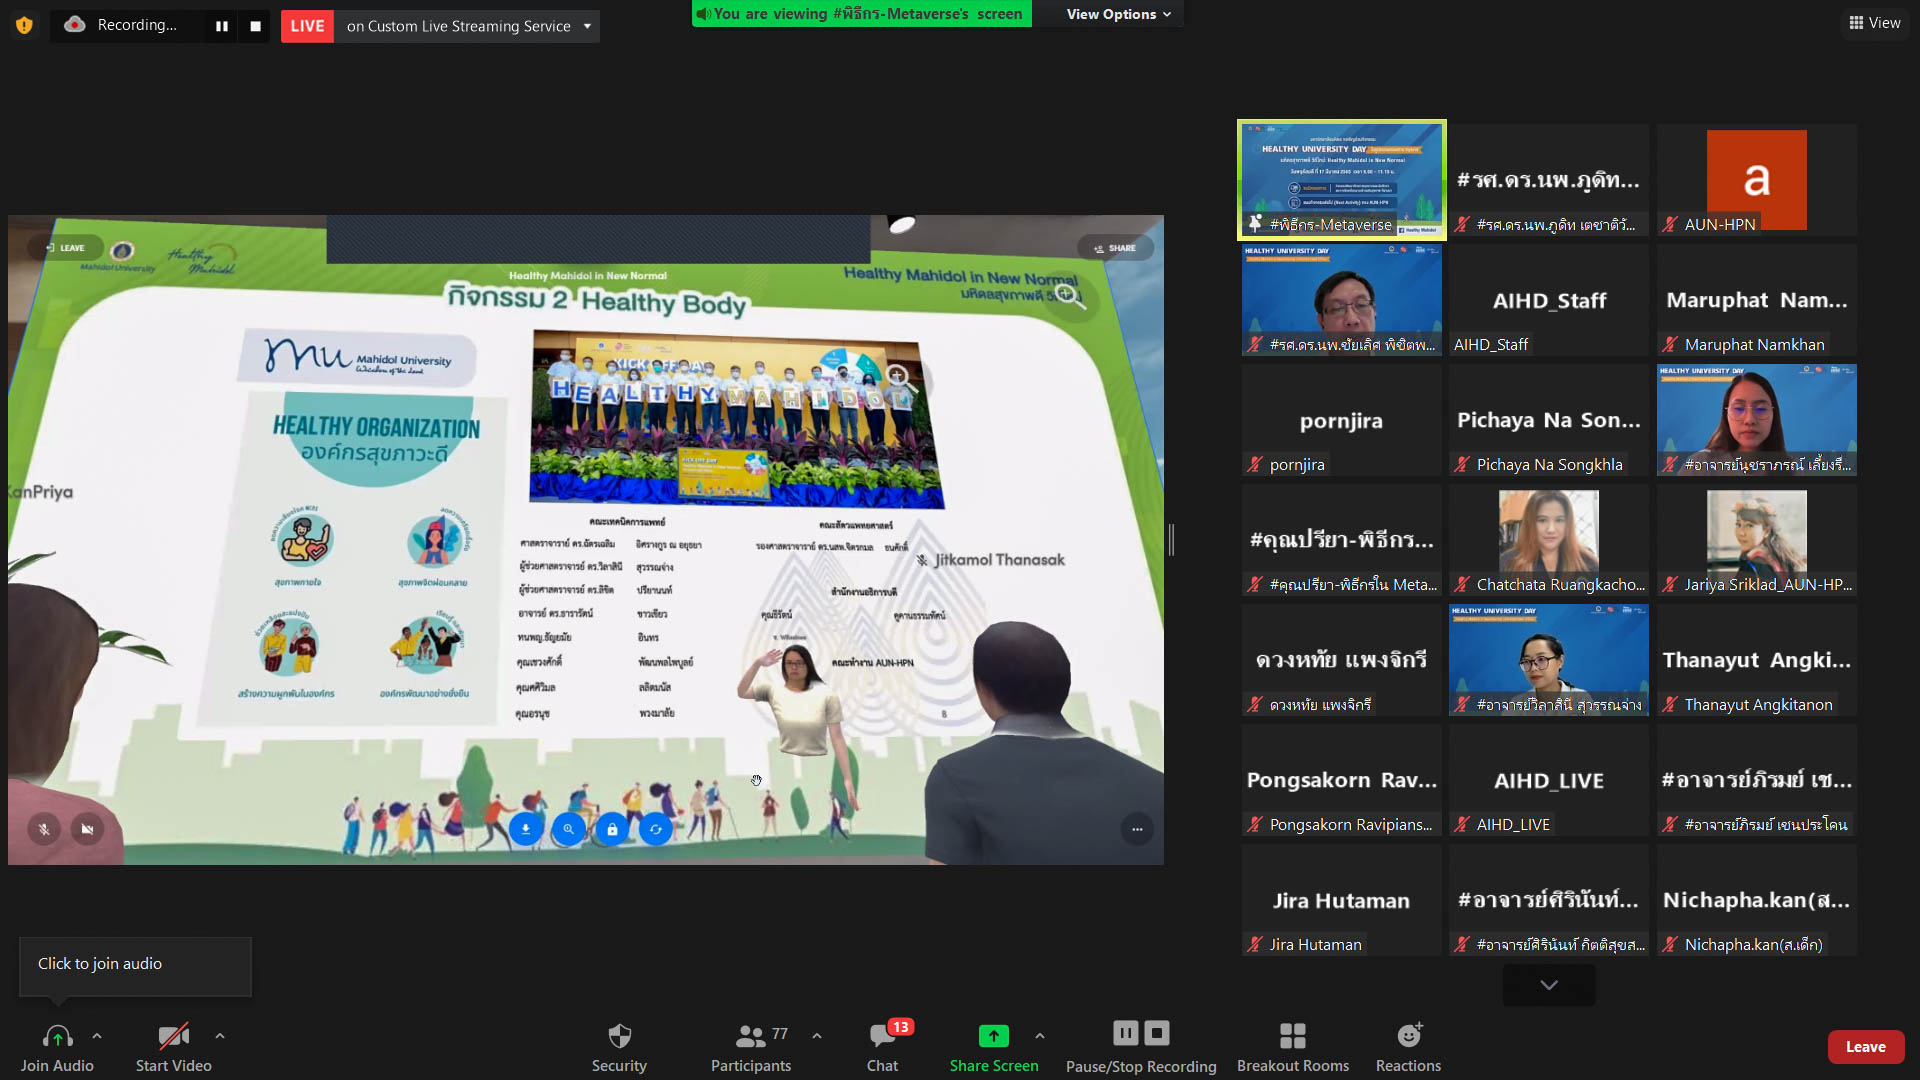
Task: Select Pongsakorn Ravipians participant tile
Action: 1342,780
